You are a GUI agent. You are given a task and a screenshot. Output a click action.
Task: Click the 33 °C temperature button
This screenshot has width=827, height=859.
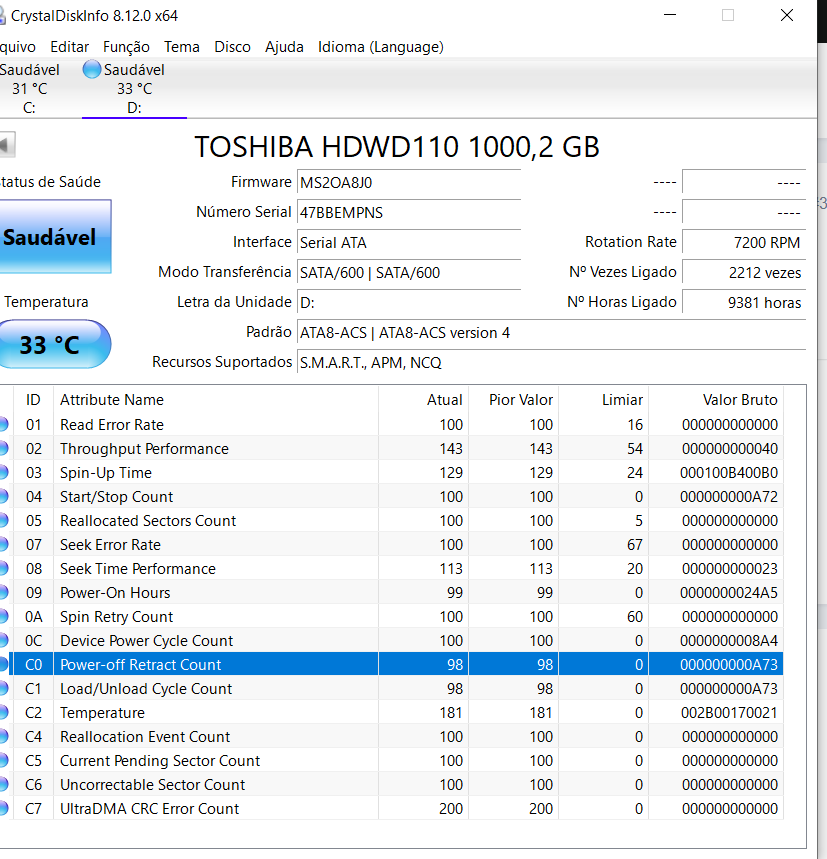tap(55, 345)
